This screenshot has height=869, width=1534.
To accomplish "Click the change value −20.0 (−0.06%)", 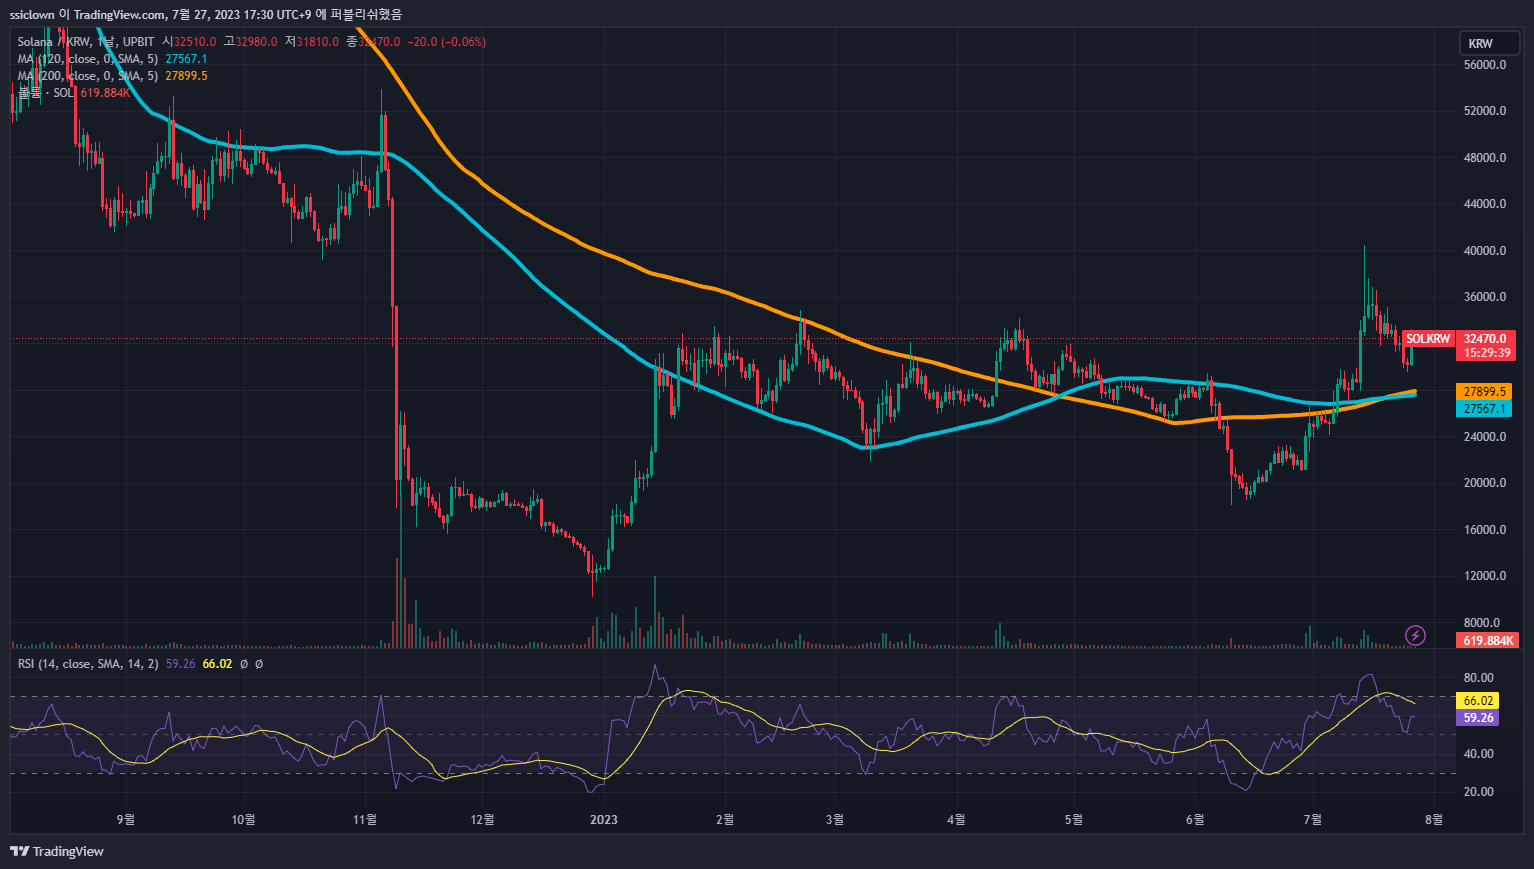I will click(446, 42).
